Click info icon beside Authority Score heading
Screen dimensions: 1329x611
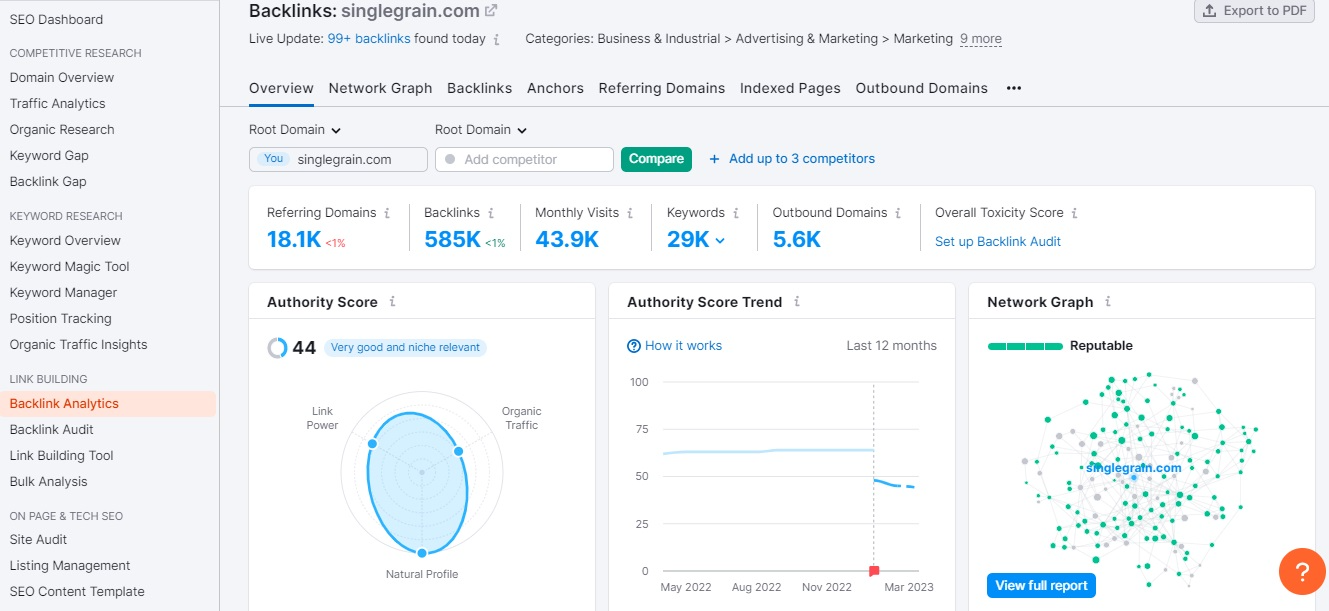point(392,302)
